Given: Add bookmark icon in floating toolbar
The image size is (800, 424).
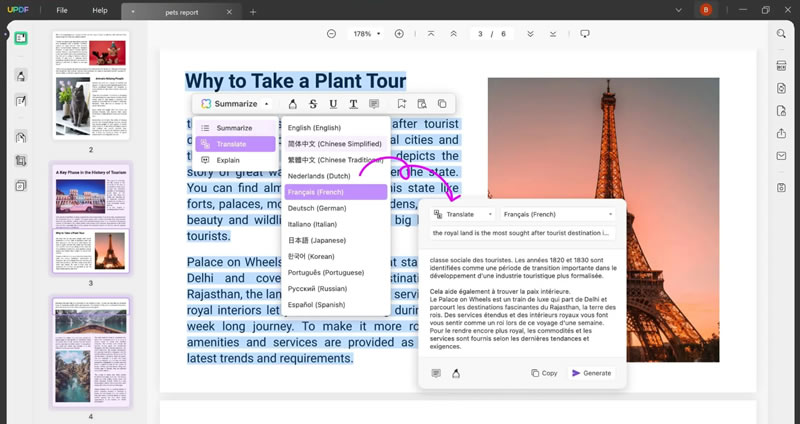Looking at the screenshot, I should [x=402, y=104].
